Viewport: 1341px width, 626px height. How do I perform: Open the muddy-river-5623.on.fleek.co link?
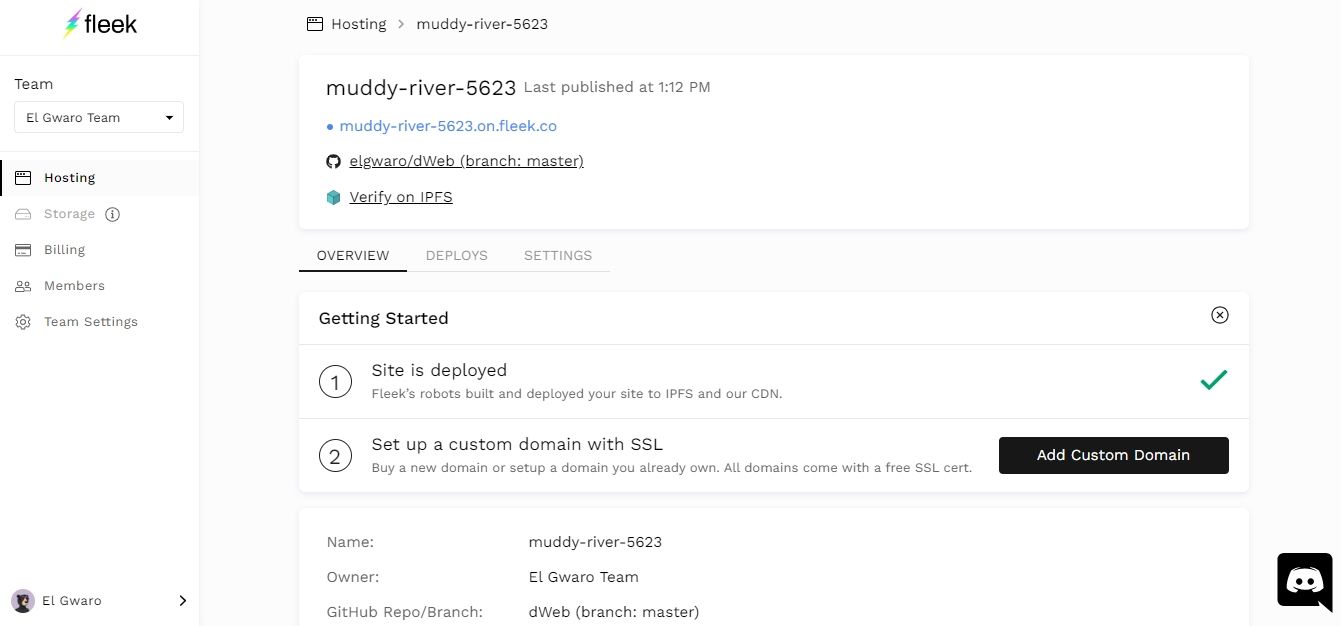point(447,126)
